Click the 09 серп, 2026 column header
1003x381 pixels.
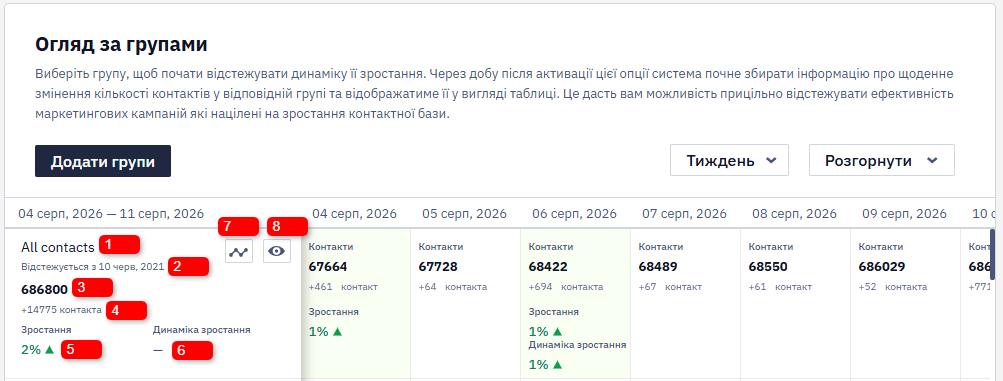(905, 214)
